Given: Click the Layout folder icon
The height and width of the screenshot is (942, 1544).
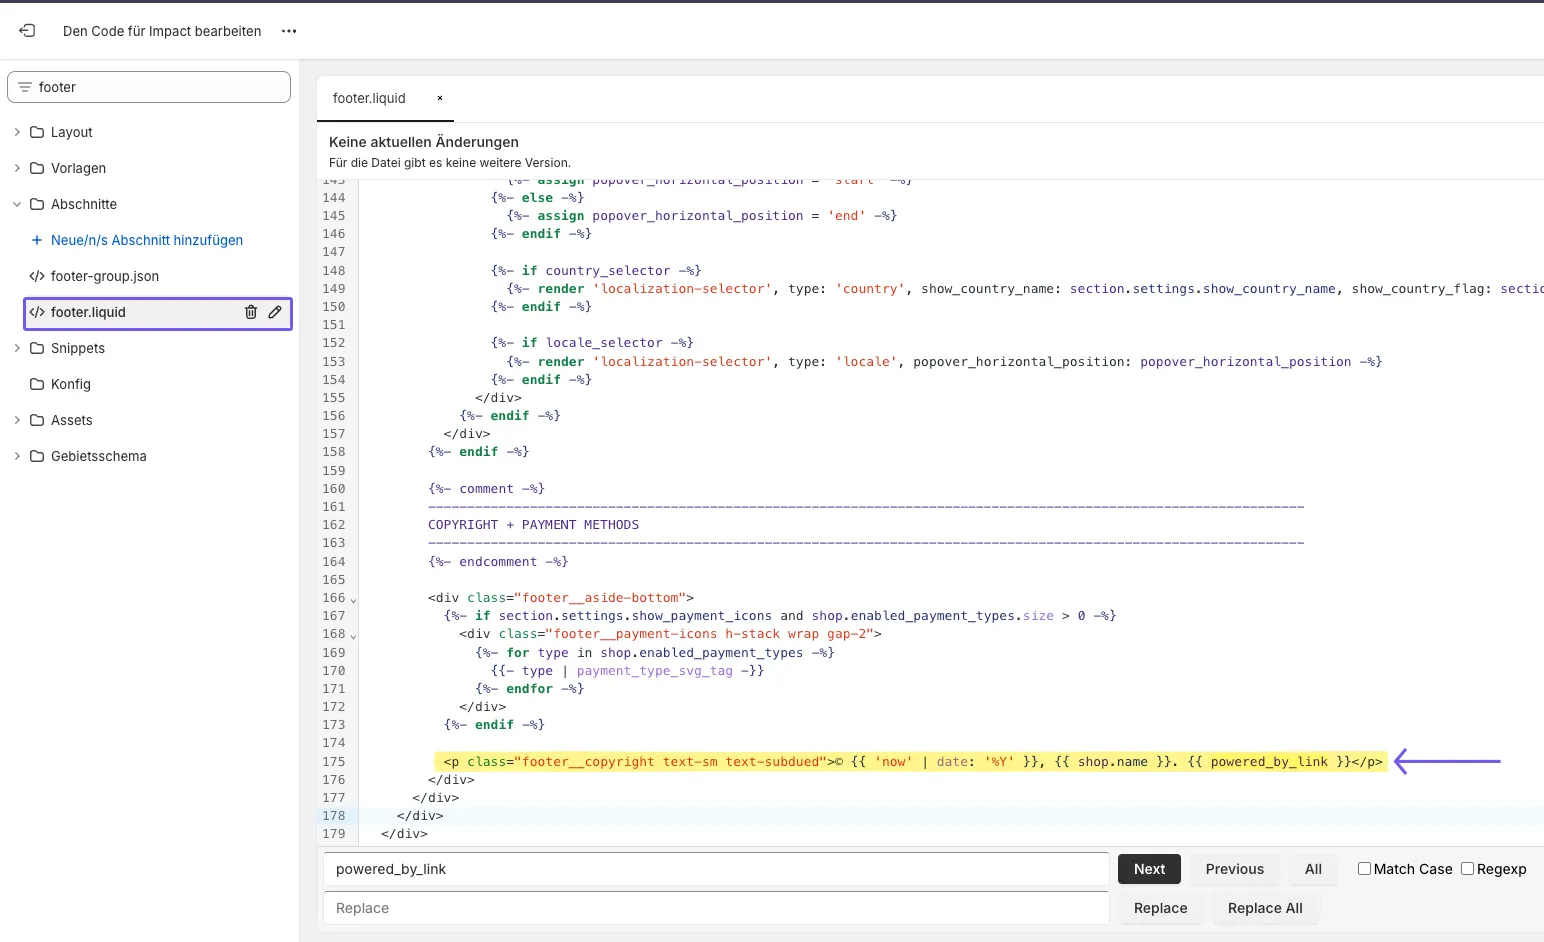Looking at the screenshot, I should click(37, 132).
